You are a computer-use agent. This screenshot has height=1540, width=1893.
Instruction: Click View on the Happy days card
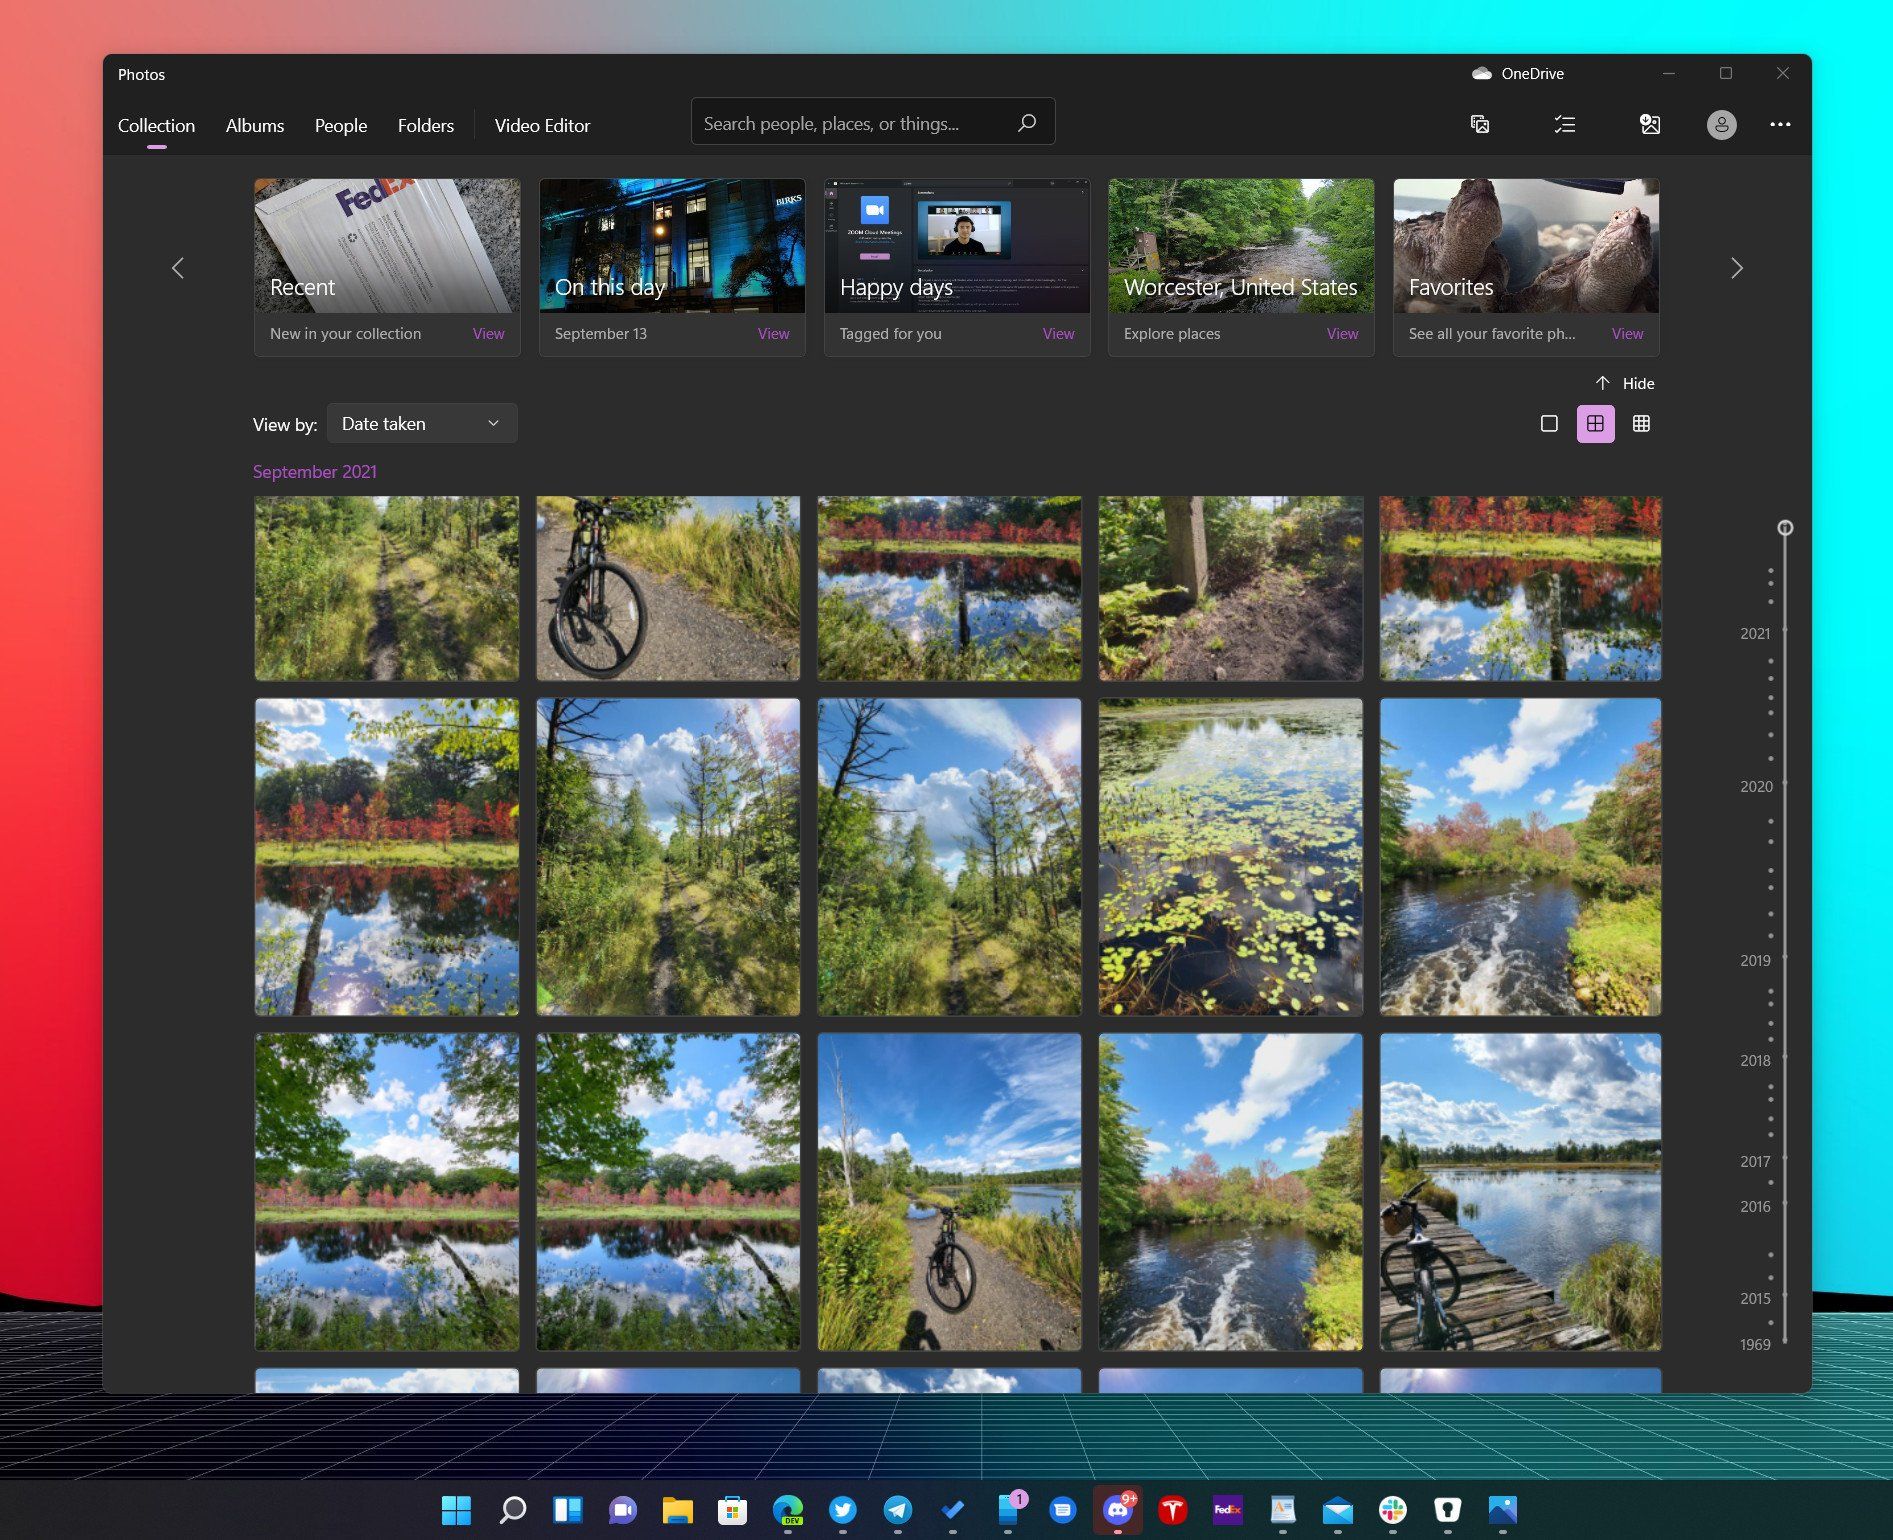tap(1058, 333)
